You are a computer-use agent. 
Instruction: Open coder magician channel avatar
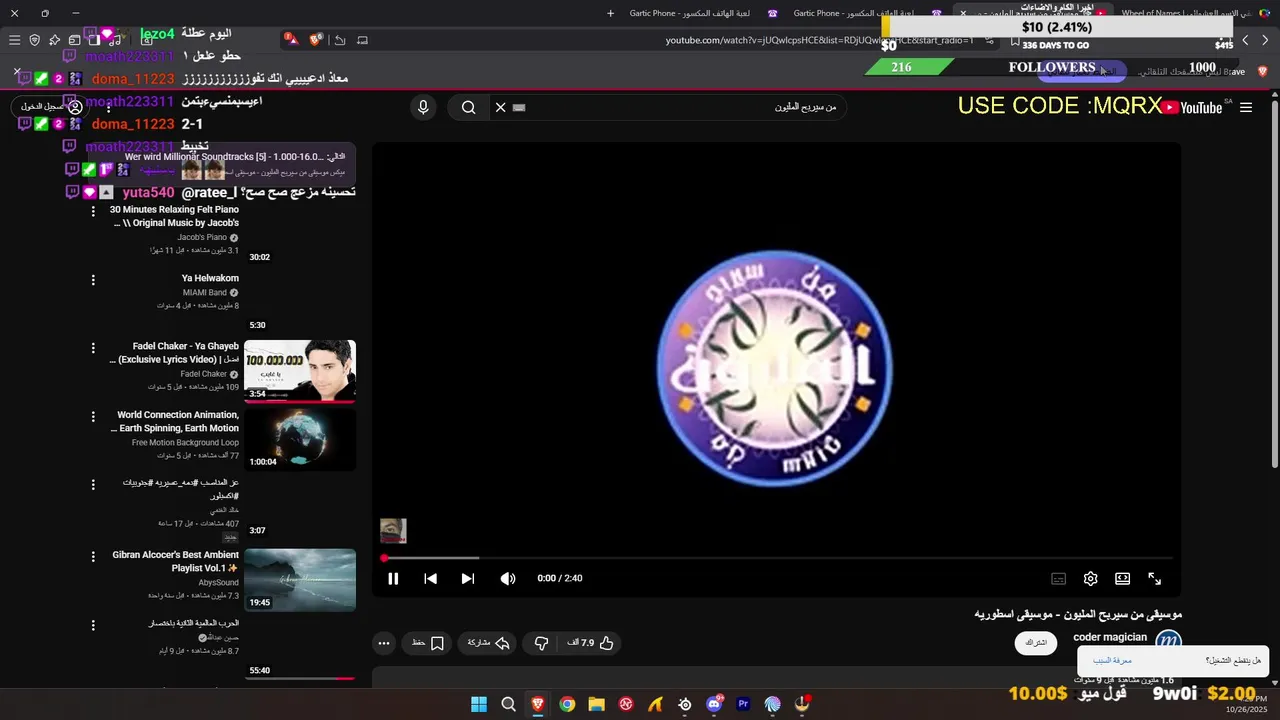[1168, 641]
